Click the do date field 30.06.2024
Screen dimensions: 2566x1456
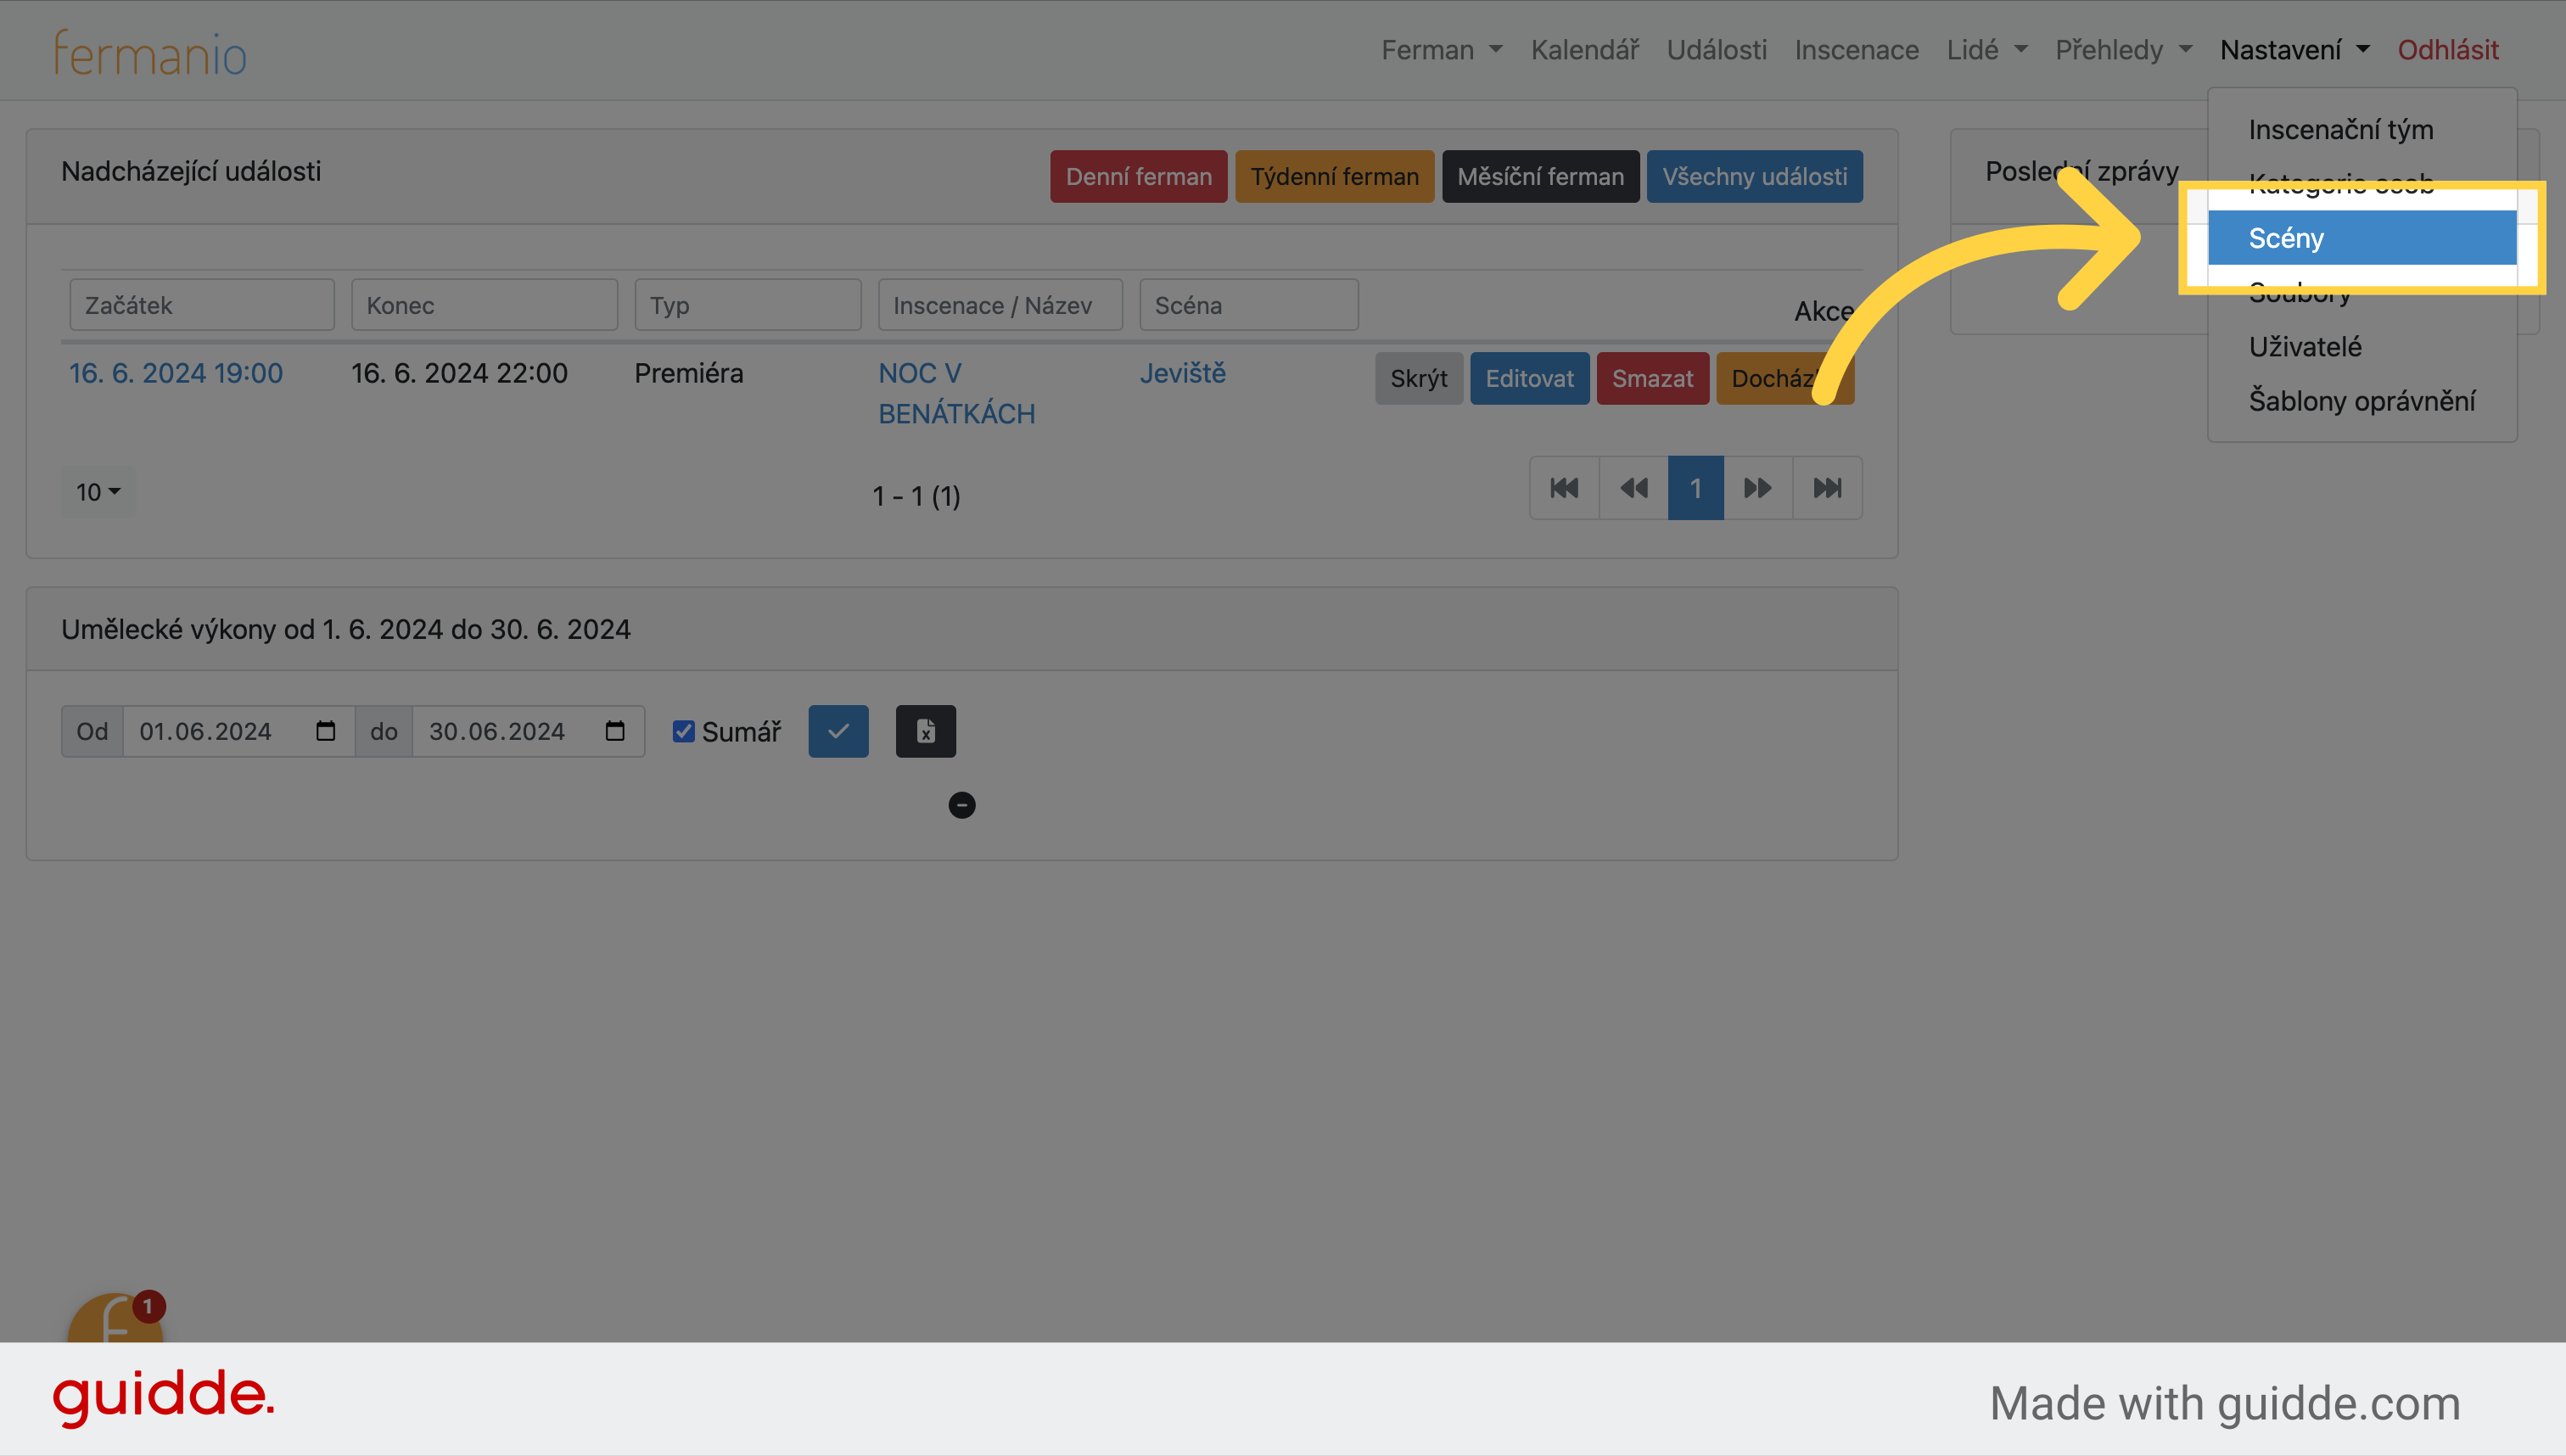click(528, 731)
